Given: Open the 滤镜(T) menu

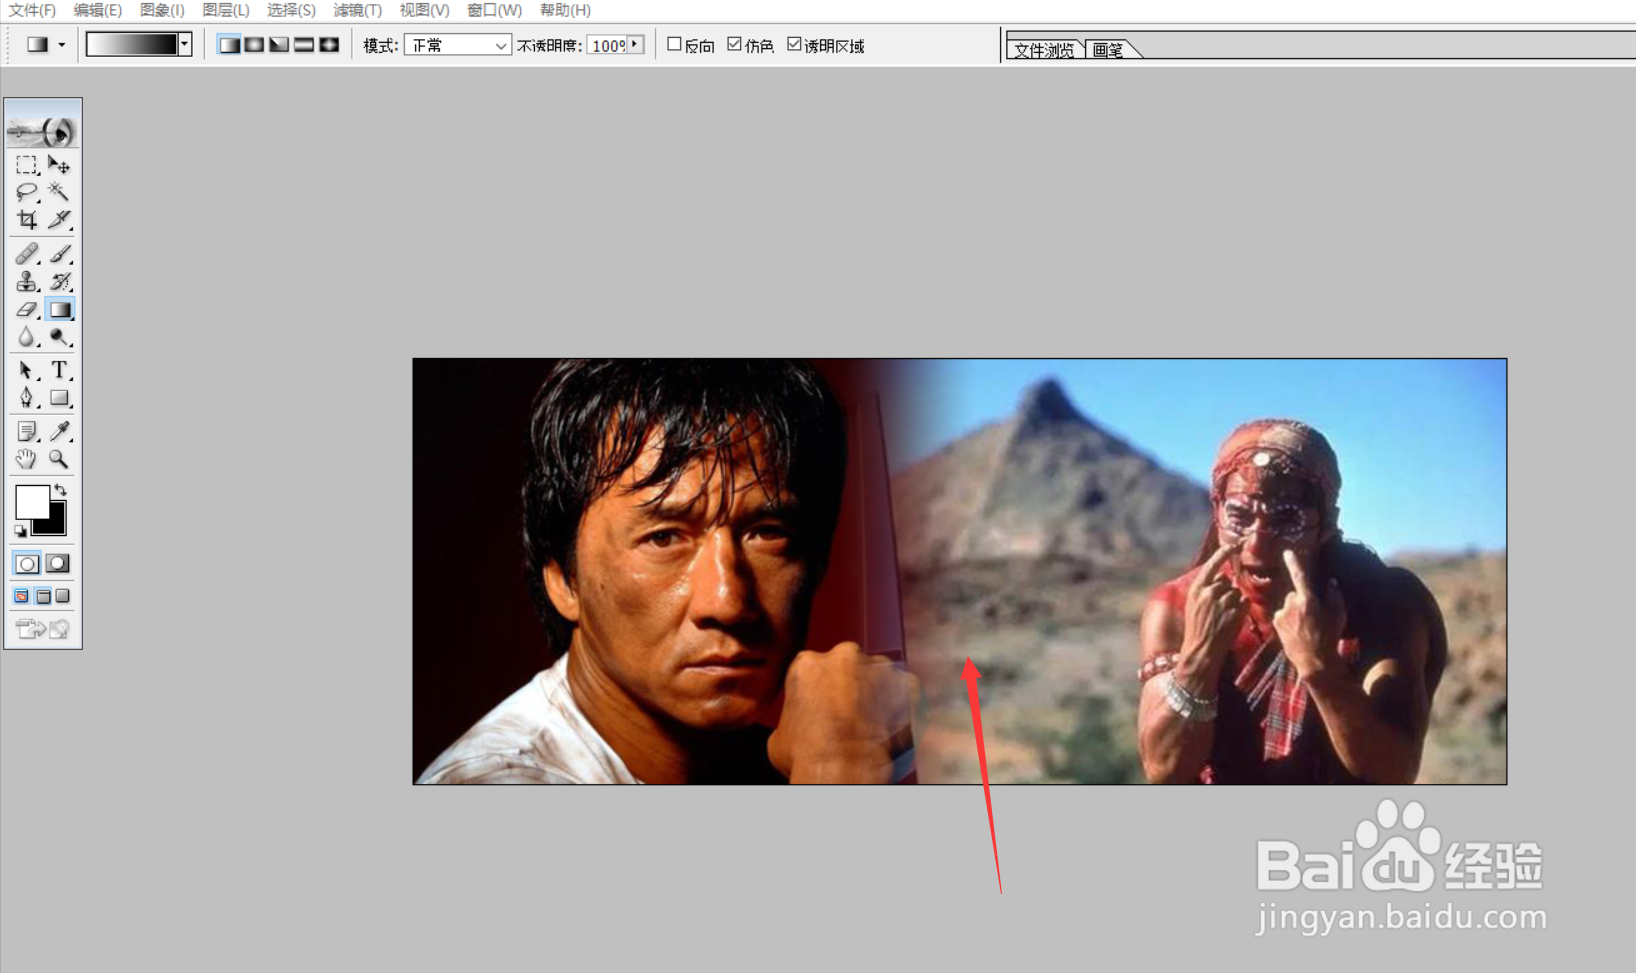Looking at the screenshot, I should pos(357,10).
